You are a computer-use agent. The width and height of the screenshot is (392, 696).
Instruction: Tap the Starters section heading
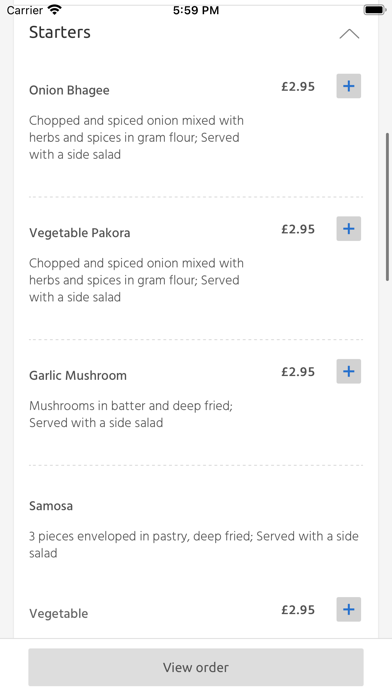click(60, 32)
